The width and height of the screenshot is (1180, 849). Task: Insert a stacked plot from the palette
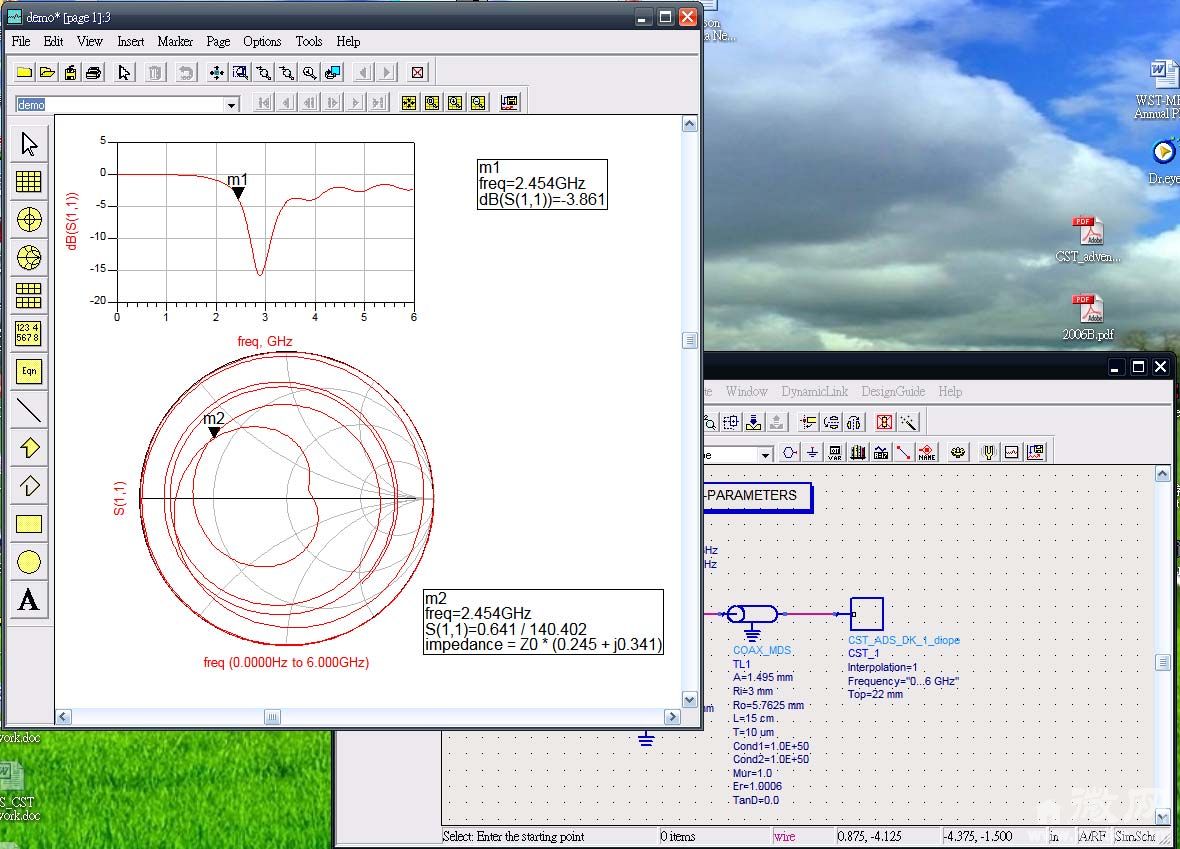pyautogui.click(x=29, y=296)
